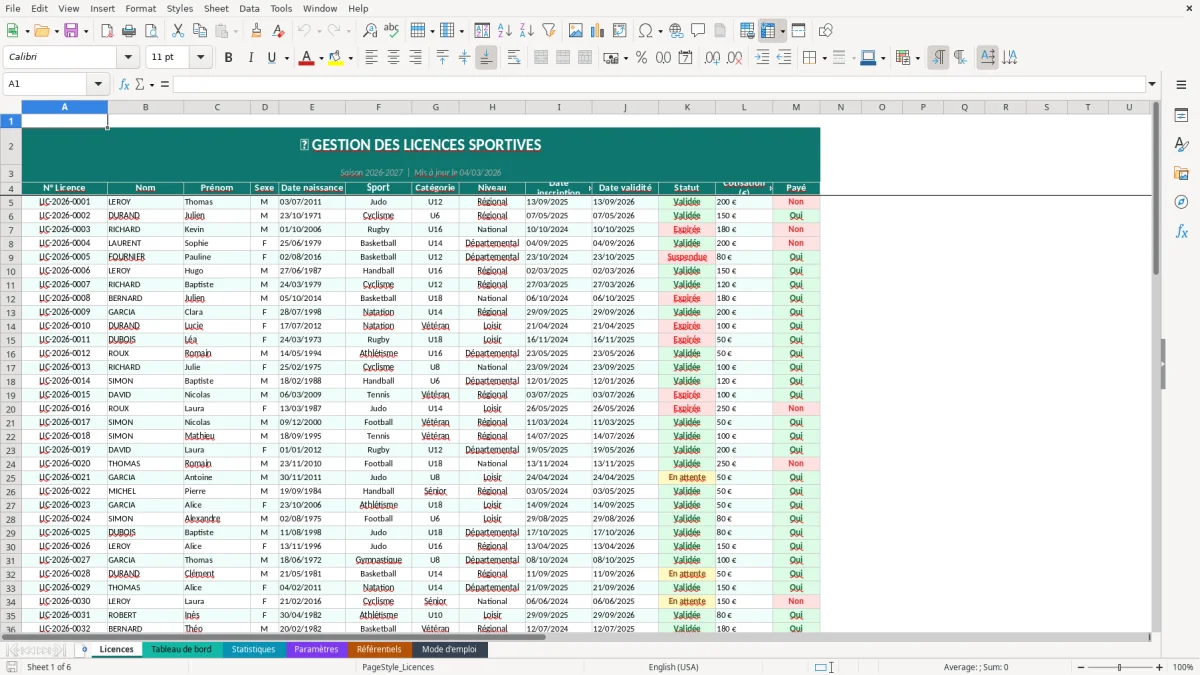
Task: Expand background color dropdown arrow
Action: point(350,58)
